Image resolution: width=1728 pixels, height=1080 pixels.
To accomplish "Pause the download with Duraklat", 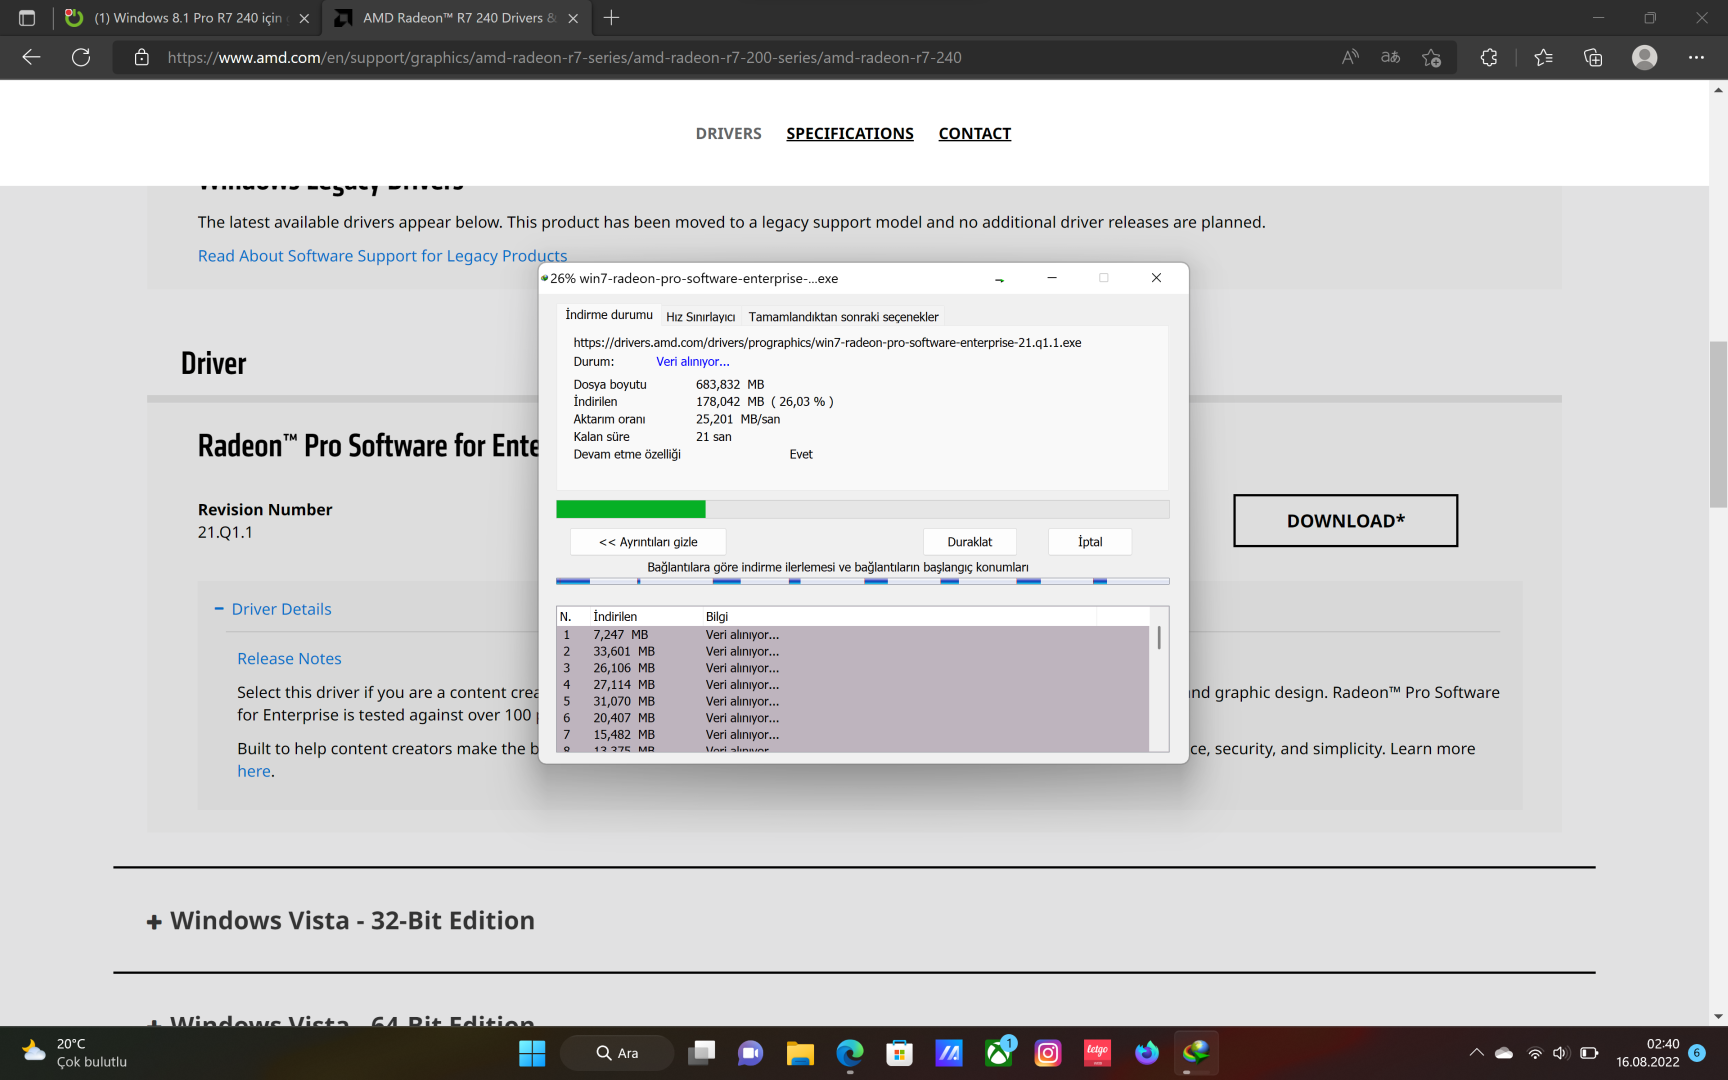I will click(970, 542).
